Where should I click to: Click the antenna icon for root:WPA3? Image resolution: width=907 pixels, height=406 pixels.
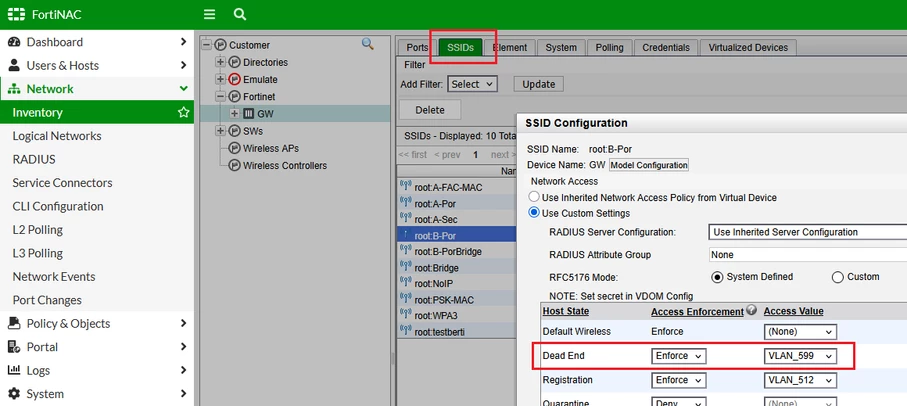tap(406, 315)
